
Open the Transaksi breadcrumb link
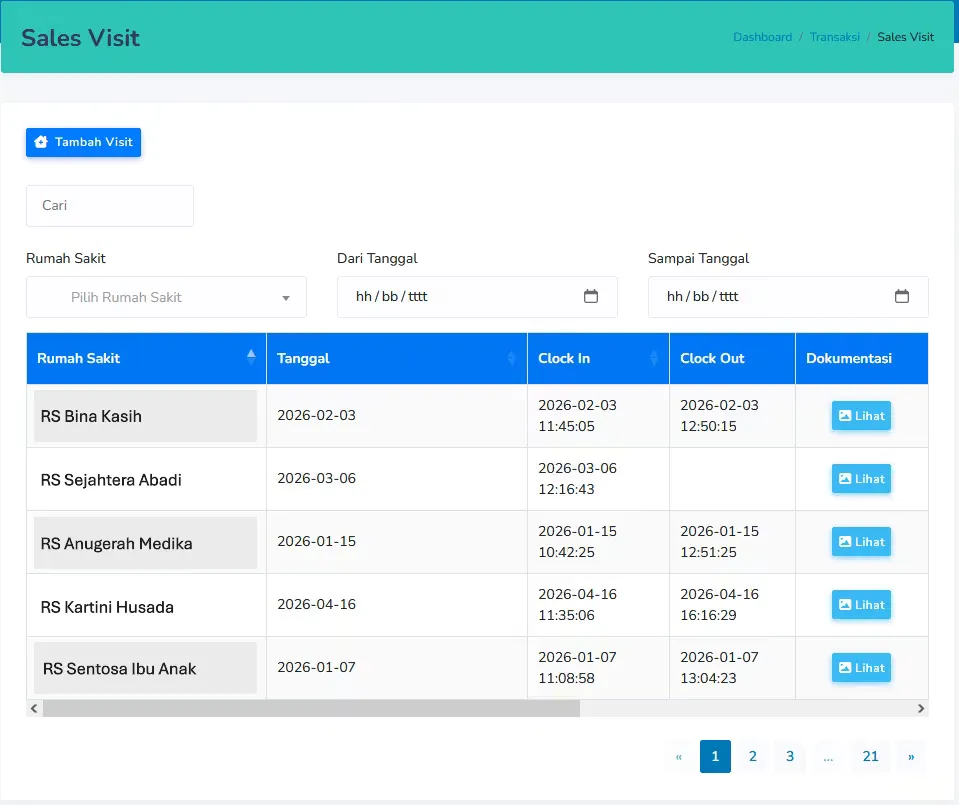point(835,37)
